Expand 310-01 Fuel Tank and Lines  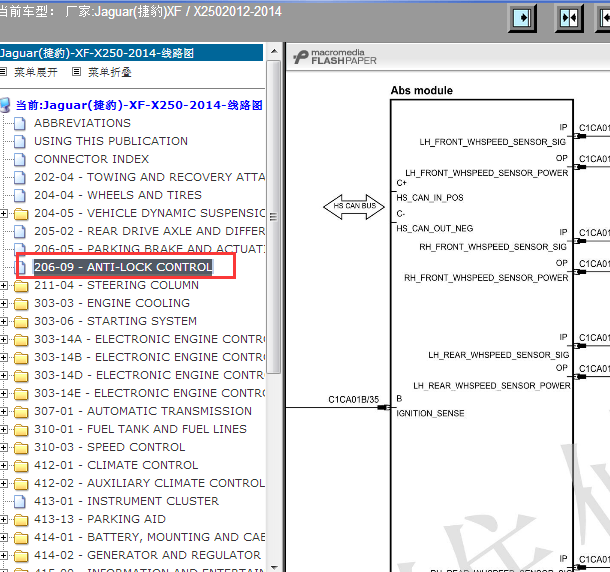tap(4, 429)
